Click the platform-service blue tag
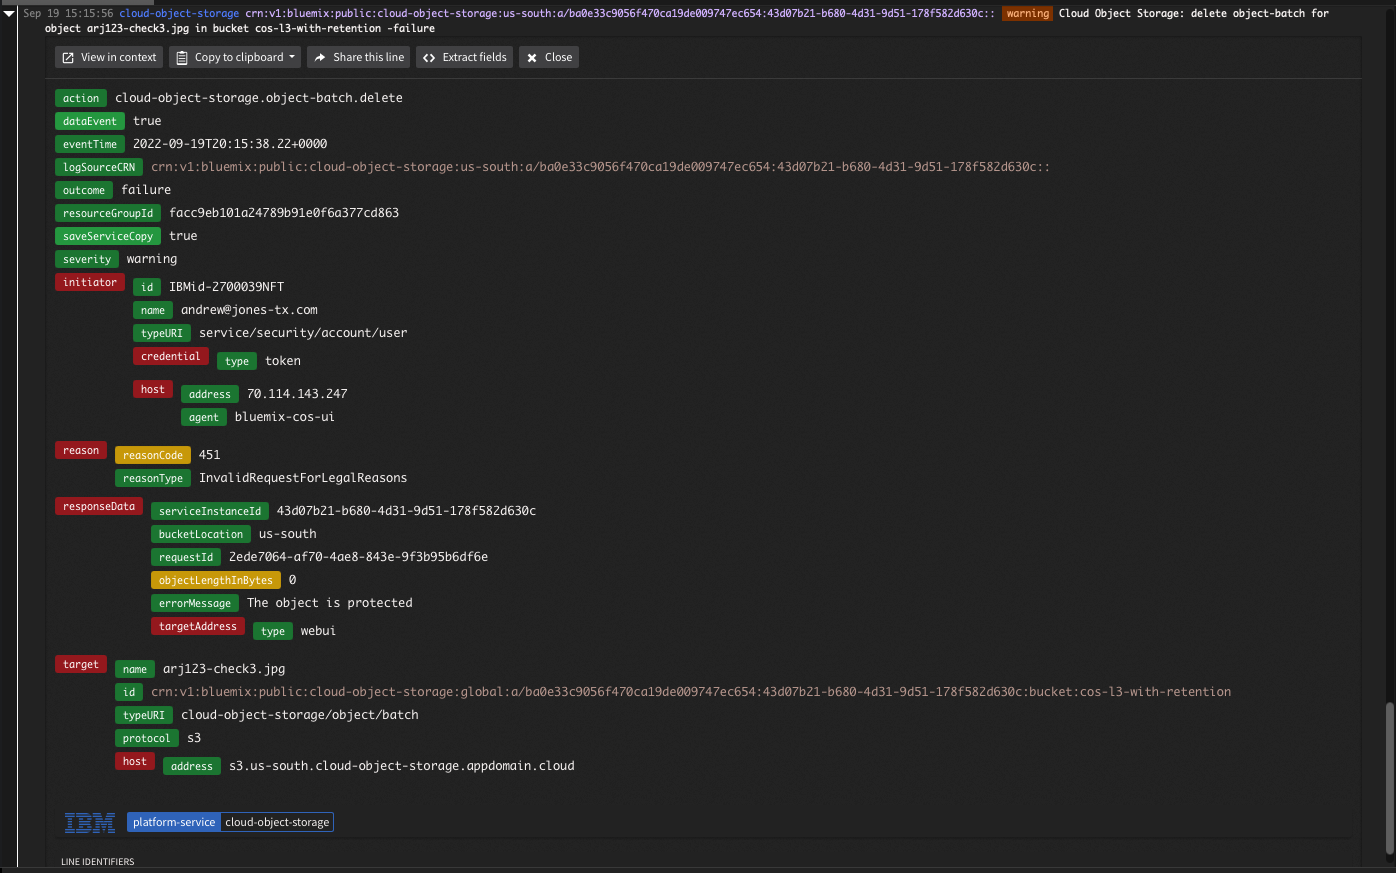This screenshot has width=1396, height=873. click(174, 822)
